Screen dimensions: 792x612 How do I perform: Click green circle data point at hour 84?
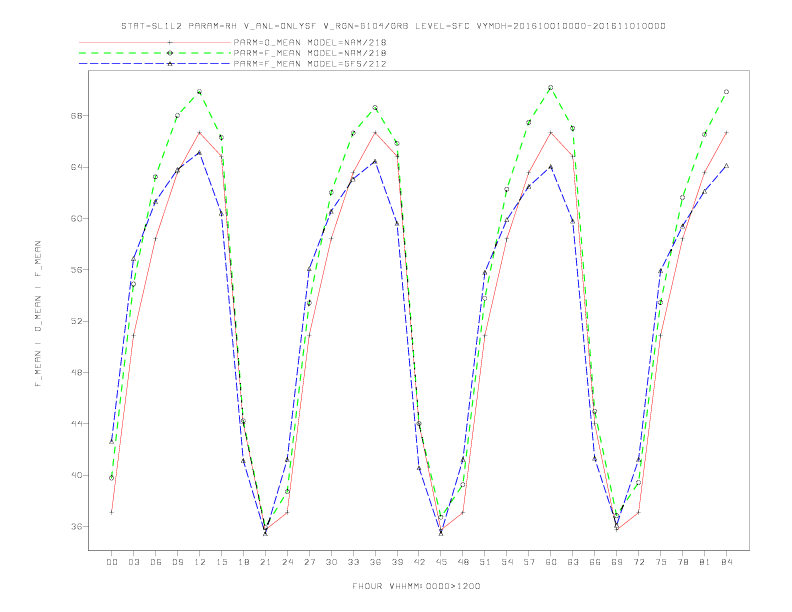click(x=727, y=92)
